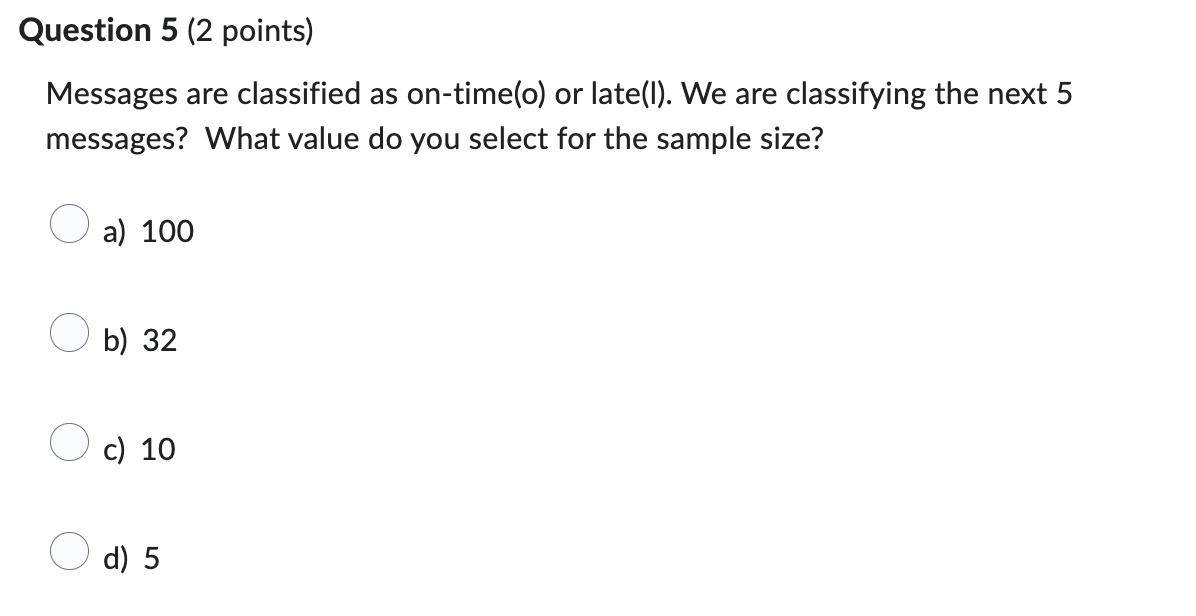Click the radio button next to 10

[x=69, y=444]
